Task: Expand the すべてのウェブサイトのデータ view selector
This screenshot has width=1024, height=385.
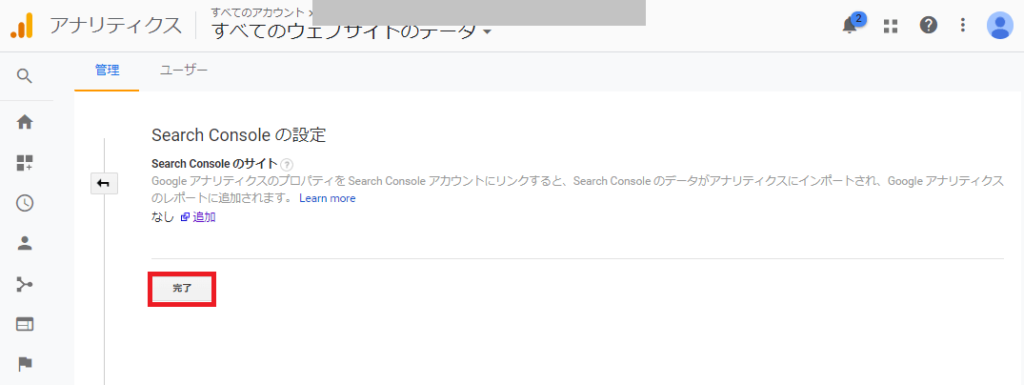Action: tap(351, 31)
